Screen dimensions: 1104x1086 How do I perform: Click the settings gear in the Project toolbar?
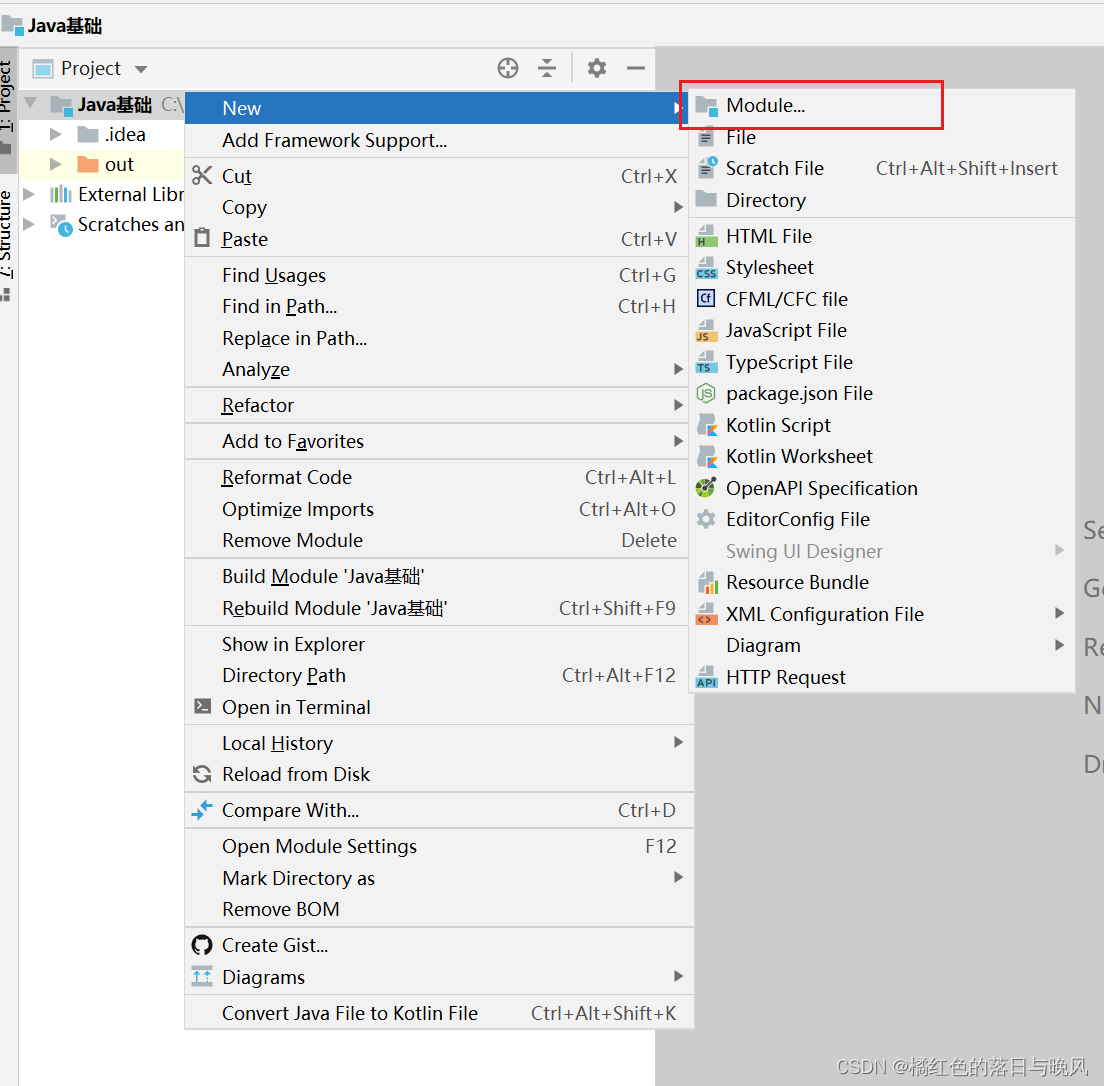click(596, 68)
